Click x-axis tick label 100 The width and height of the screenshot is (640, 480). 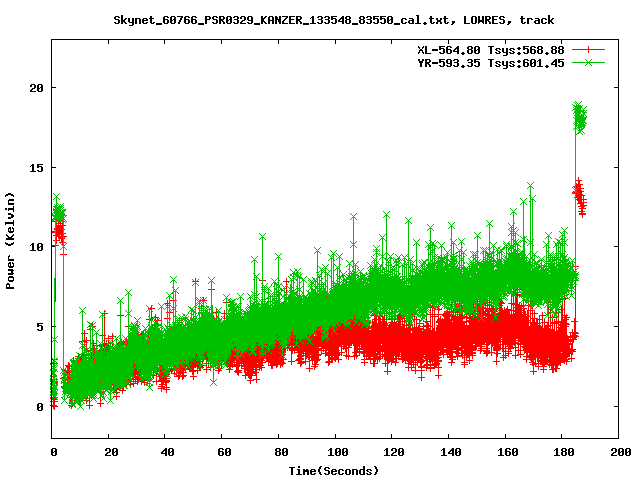[x=338, y=452]
